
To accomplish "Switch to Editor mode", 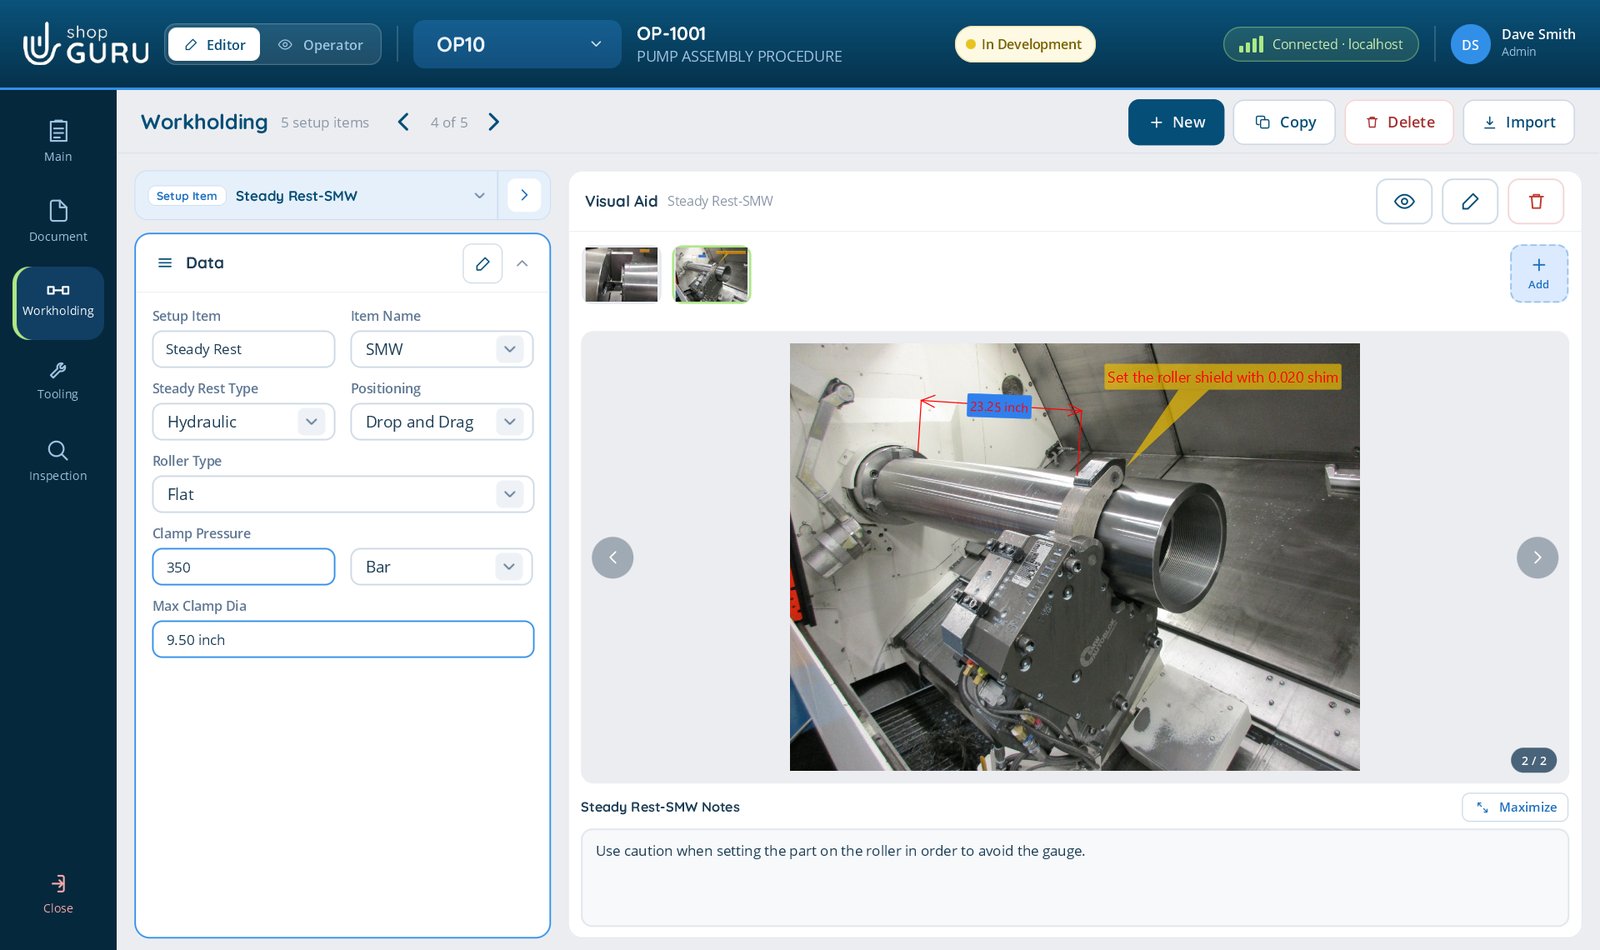I will (214, 45).
